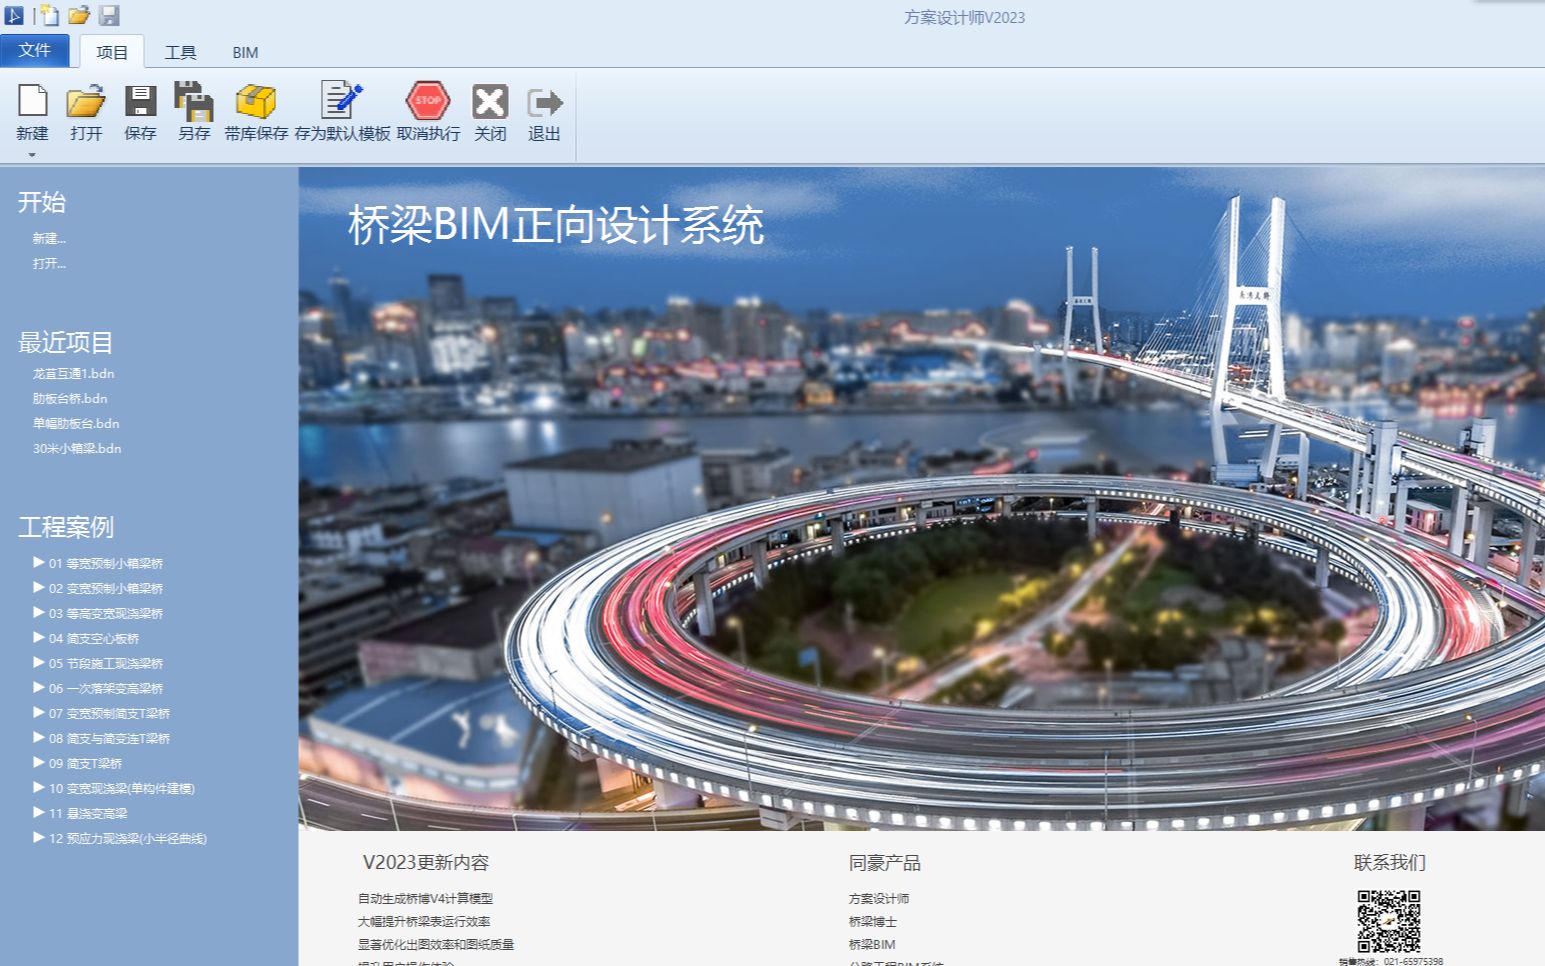Image resolution: width=1545 pixels, height=966 pixels.
Task: Open recent project 30米小箱梁.bdn
Action: [x=77, y=448]
